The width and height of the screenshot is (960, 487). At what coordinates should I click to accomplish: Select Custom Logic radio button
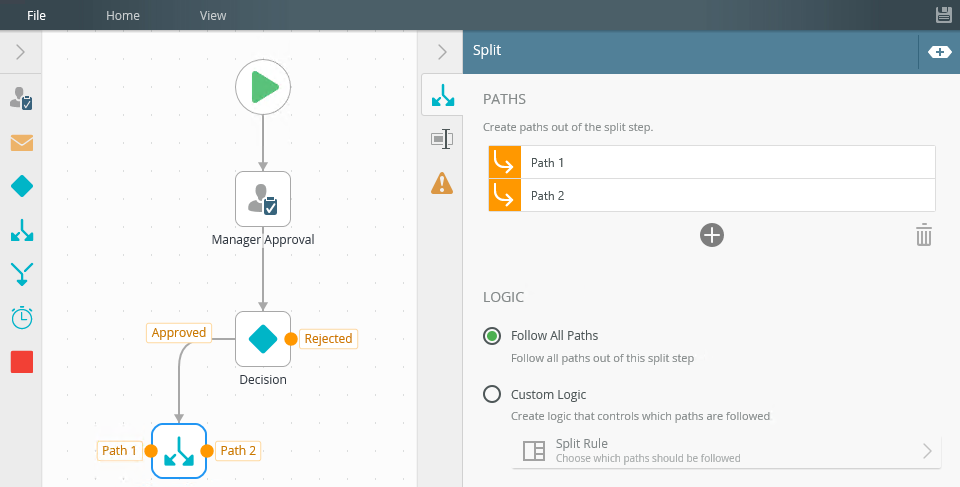pos(492,394)
